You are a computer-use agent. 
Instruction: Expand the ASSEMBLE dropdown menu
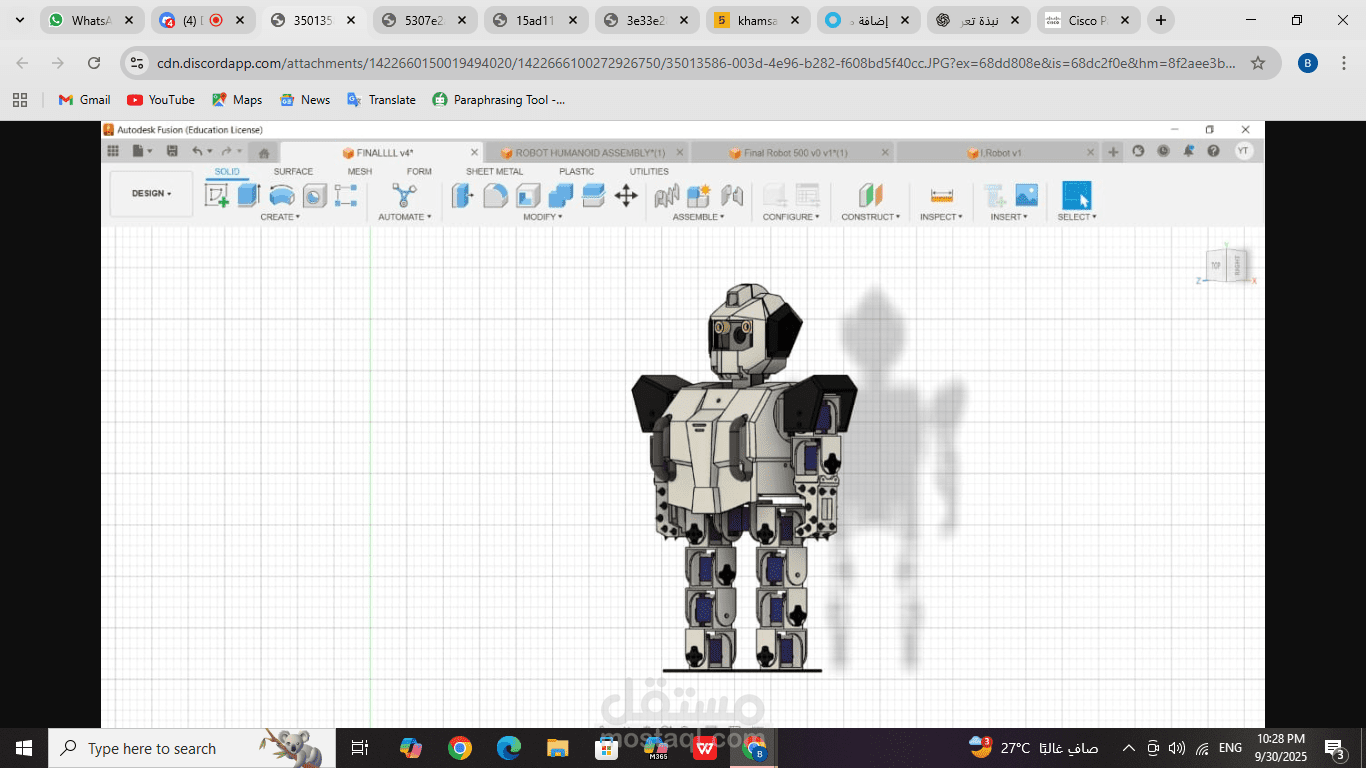[698, 217]
